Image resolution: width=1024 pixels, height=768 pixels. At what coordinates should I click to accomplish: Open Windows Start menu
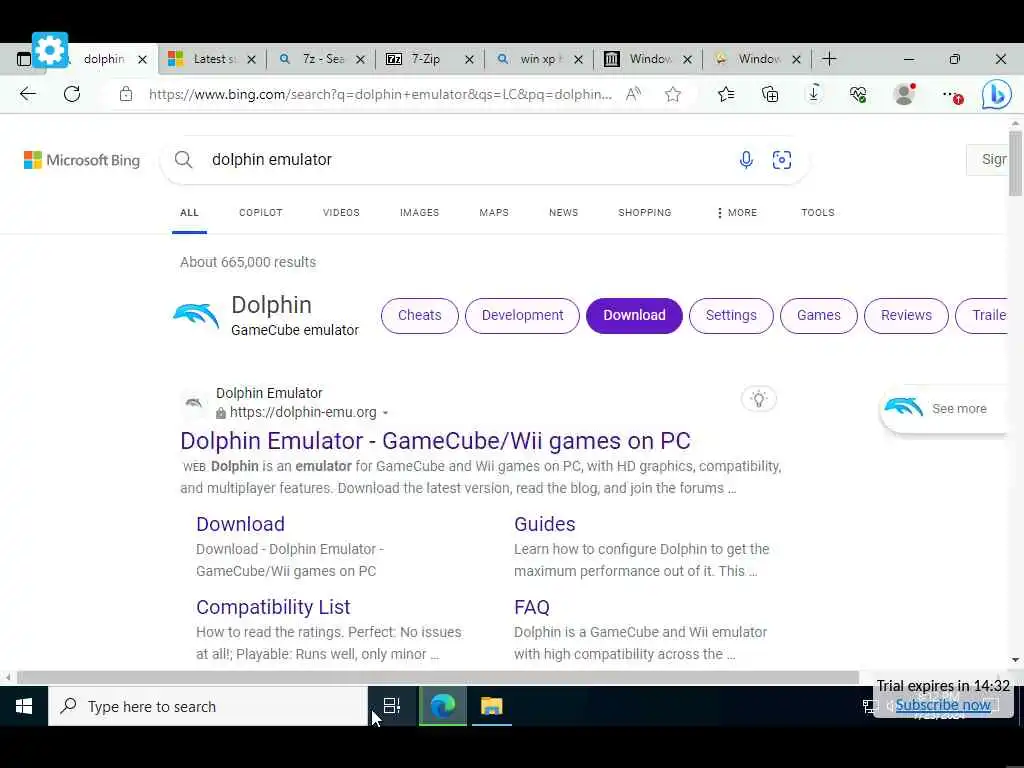pos(24,706)
